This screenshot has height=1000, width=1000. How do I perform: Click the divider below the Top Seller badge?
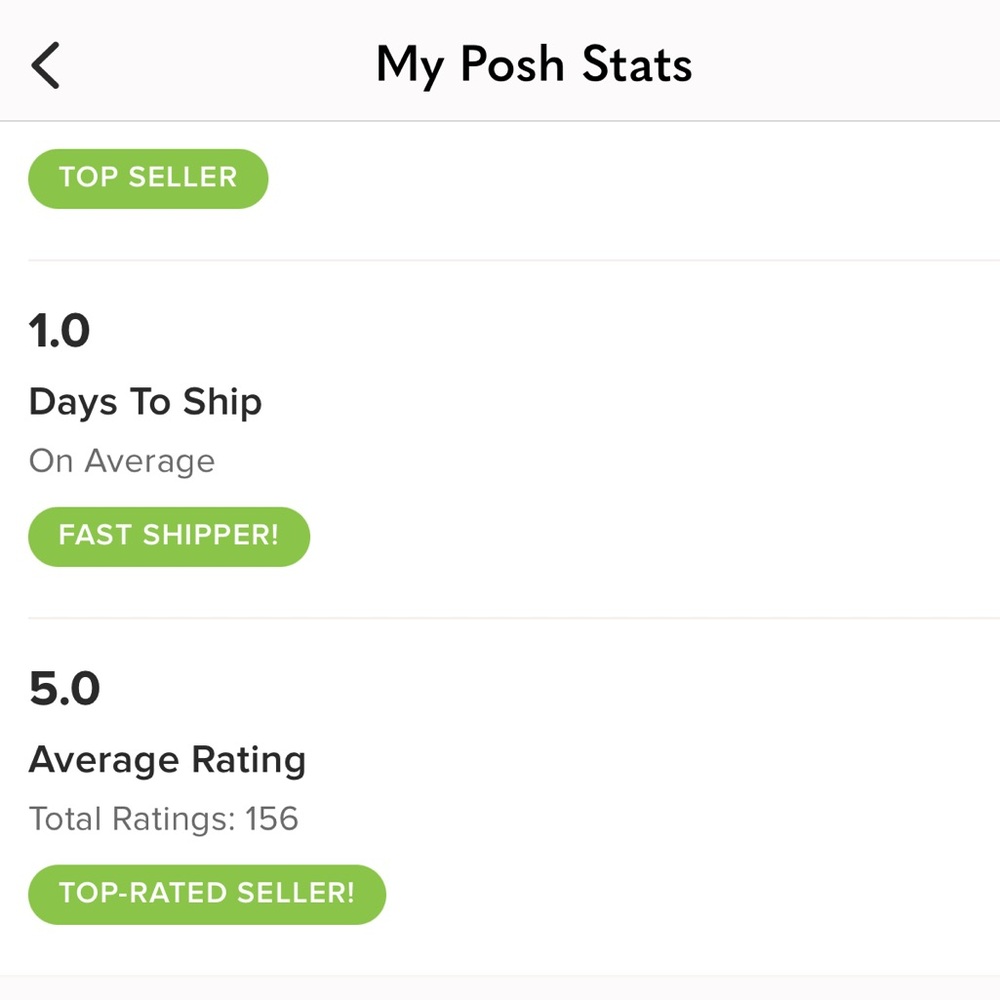(500, 258)
